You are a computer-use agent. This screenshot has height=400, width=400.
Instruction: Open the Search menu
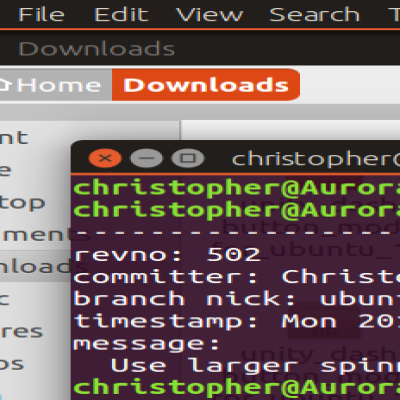pyautogui.click(x=314, y=15)
